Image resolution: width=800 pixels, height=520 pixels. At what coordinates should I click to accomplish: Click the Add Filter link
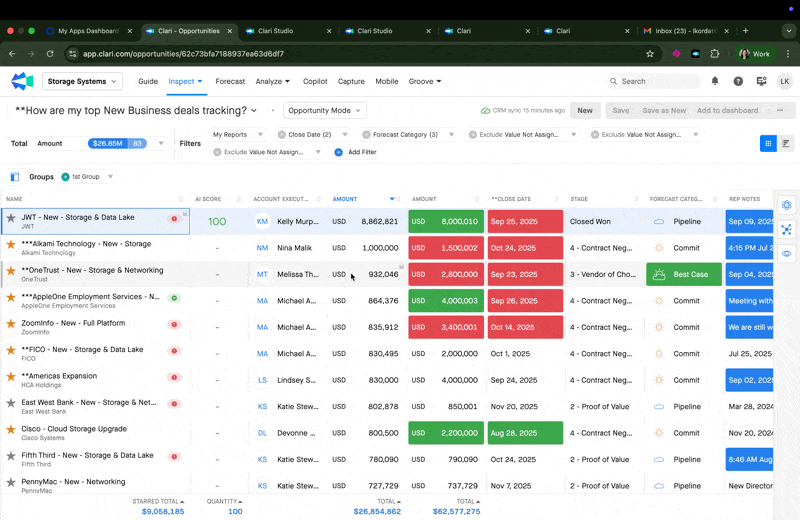(x=362, y=152)
